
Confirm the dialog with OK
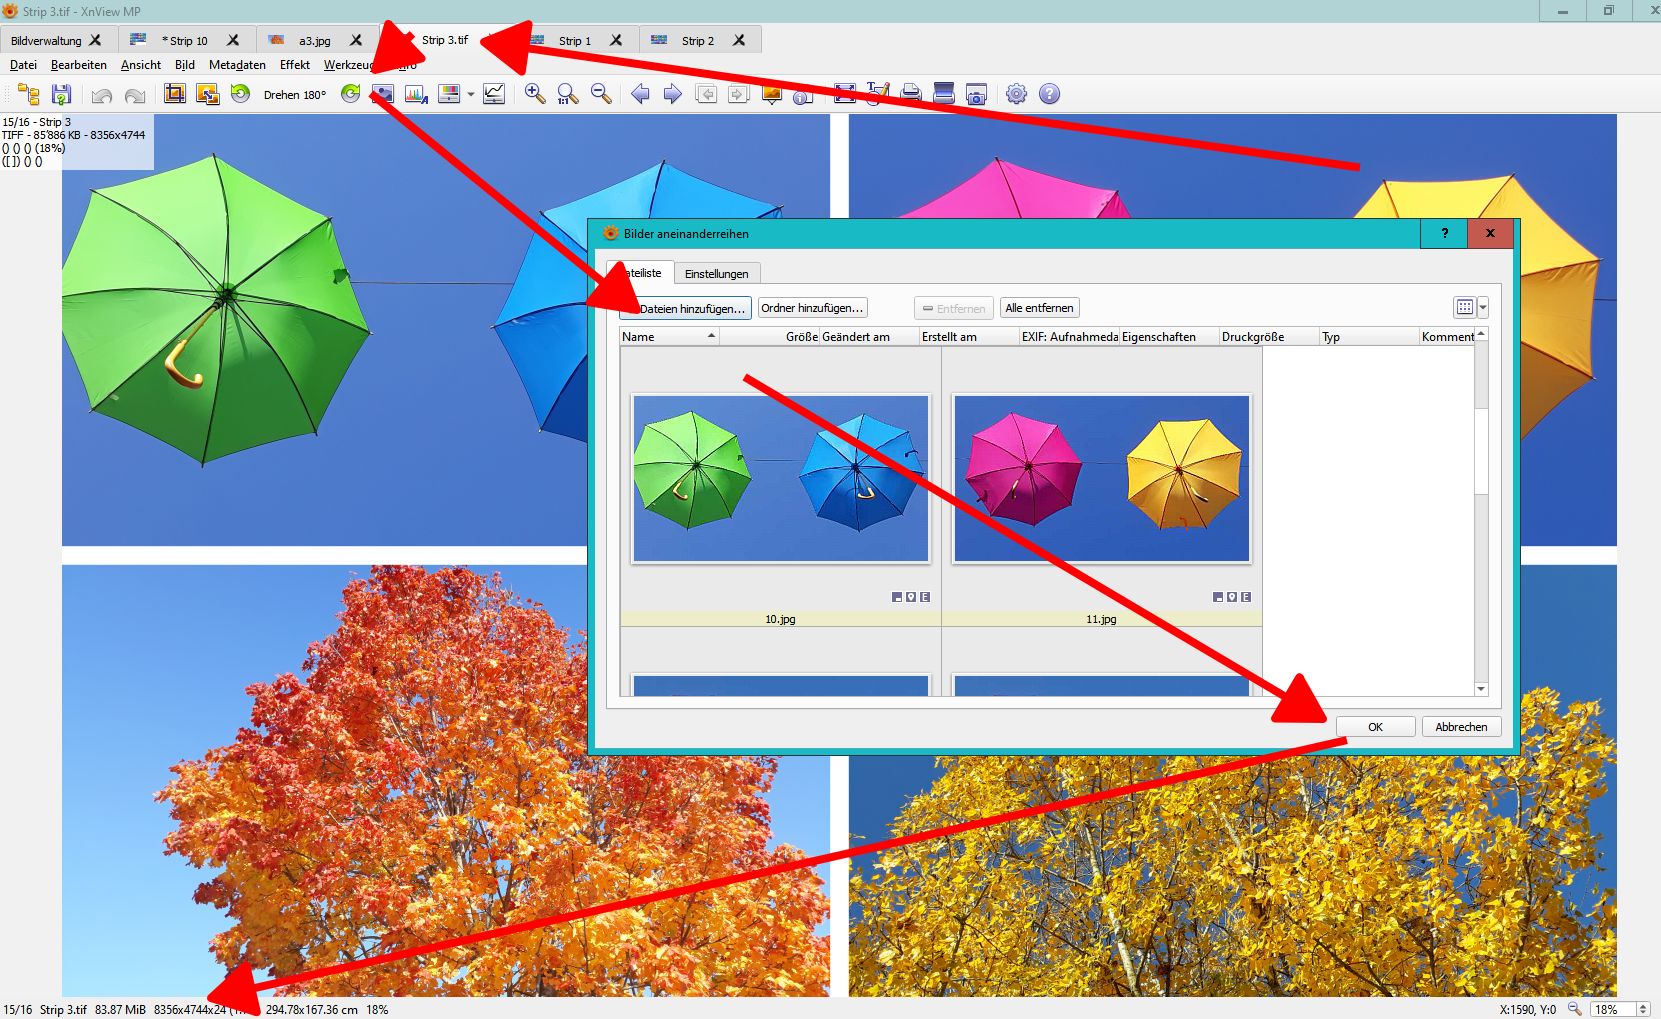(1375, 727)
